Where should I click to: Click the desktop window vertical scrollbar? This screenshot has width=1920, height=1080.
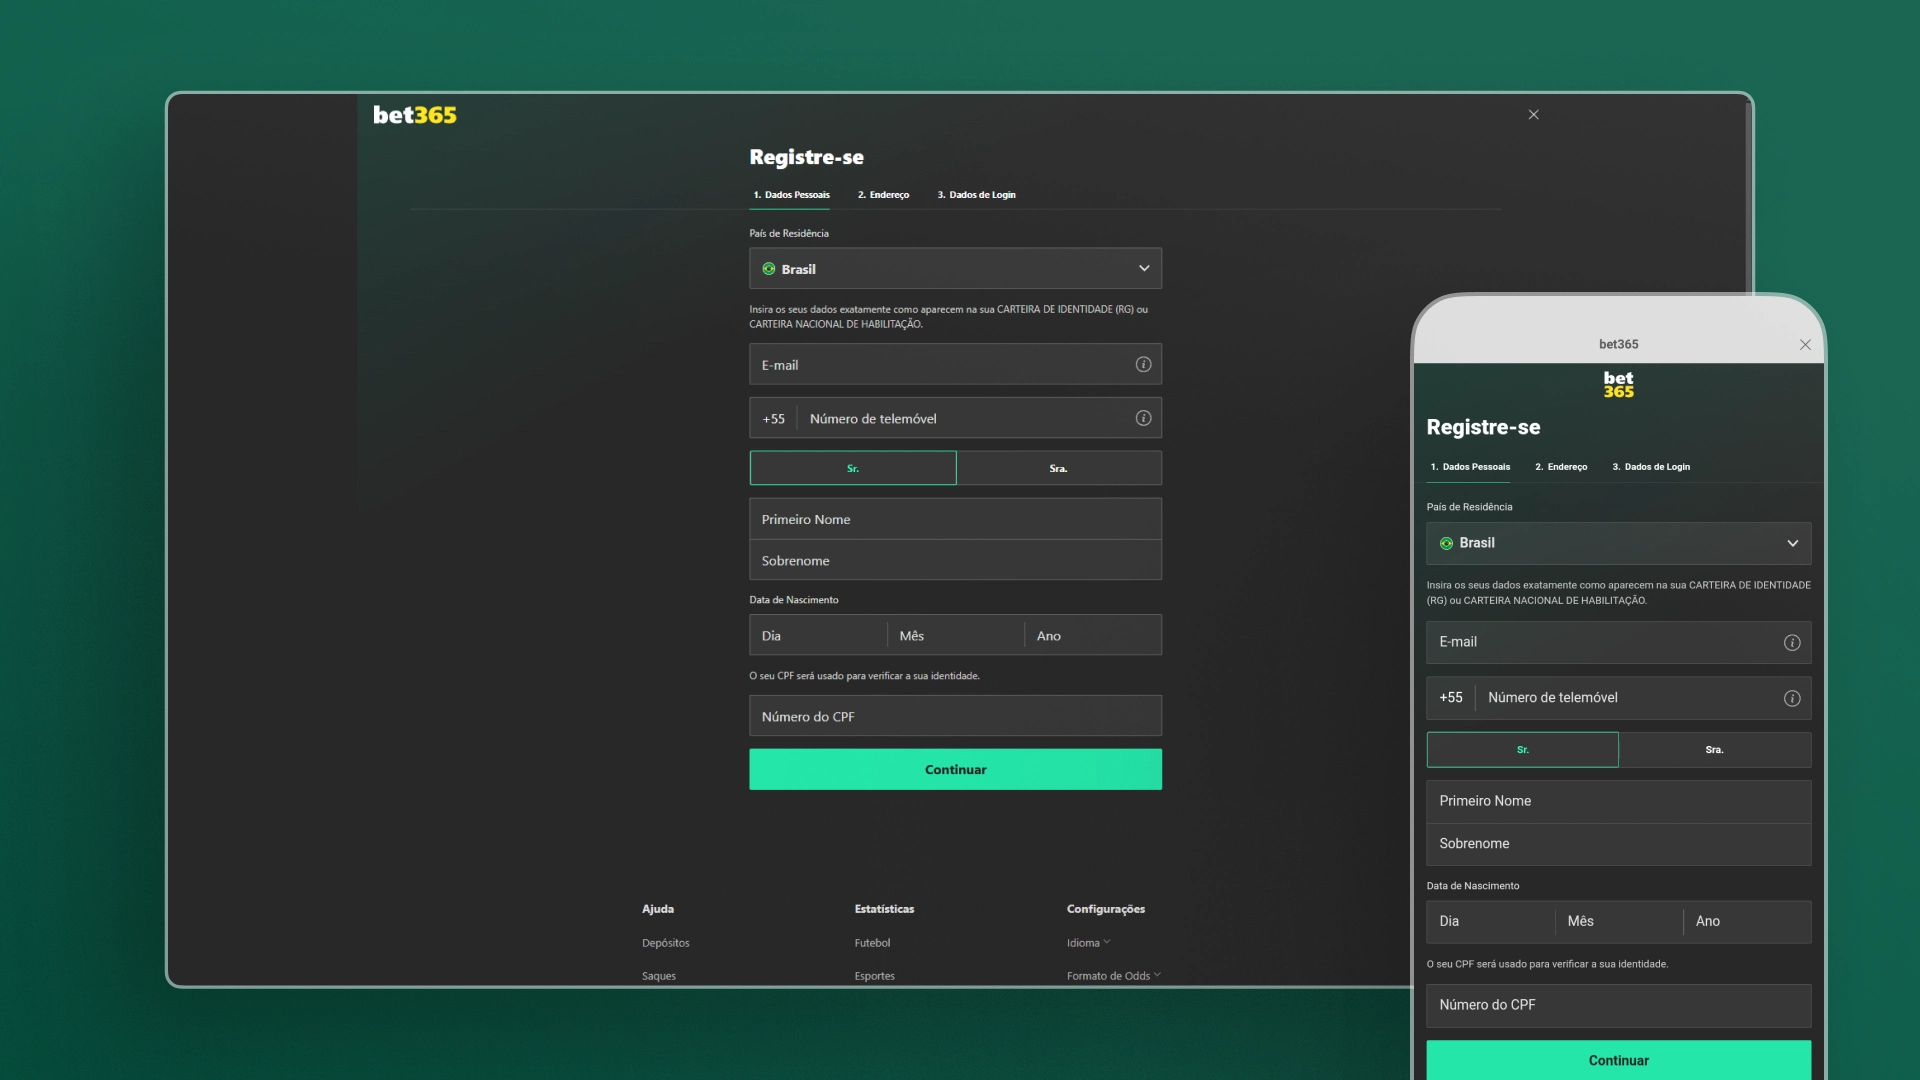click(1748, 198)
